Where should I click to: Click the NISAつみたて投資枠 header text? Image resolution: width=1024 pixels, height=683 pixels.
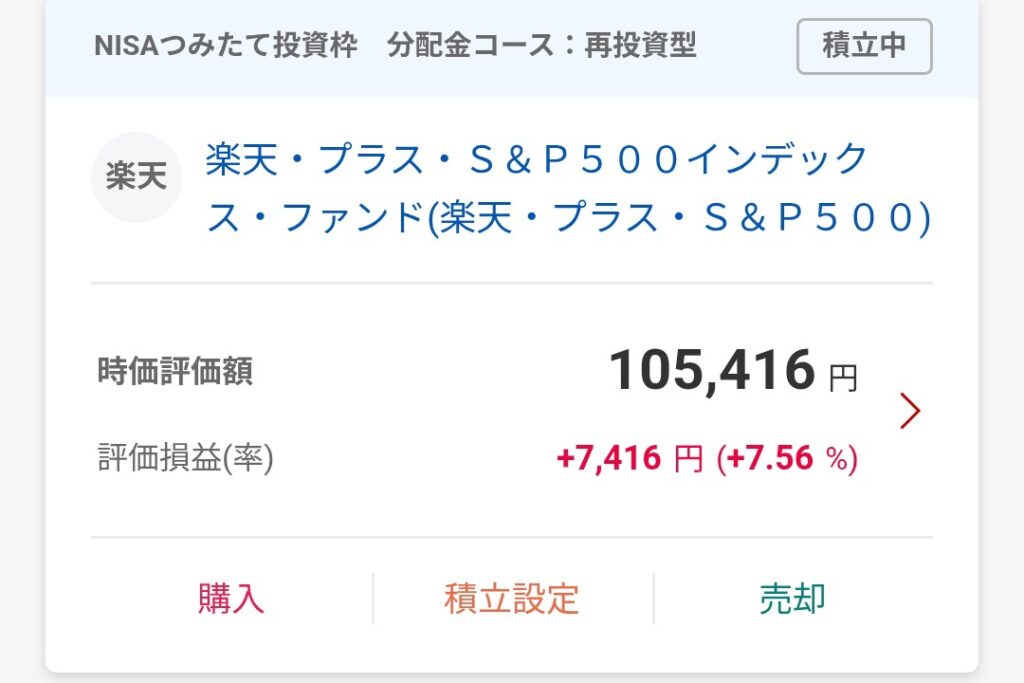226,46
